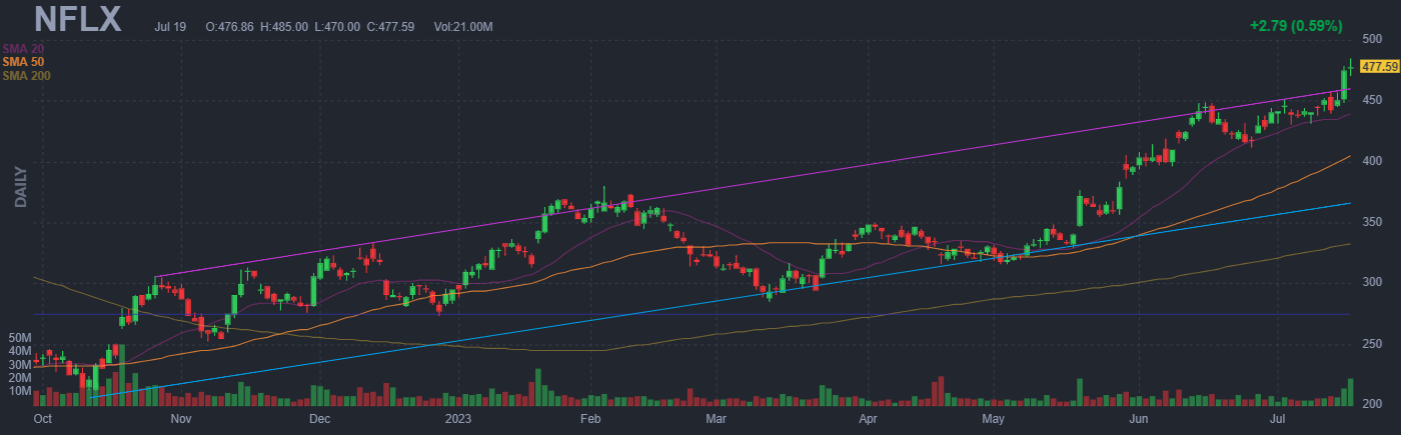The width and height of the screenshot is (1401, 435).
Task: Click the low price L:470.00
Action: (337, 27)
